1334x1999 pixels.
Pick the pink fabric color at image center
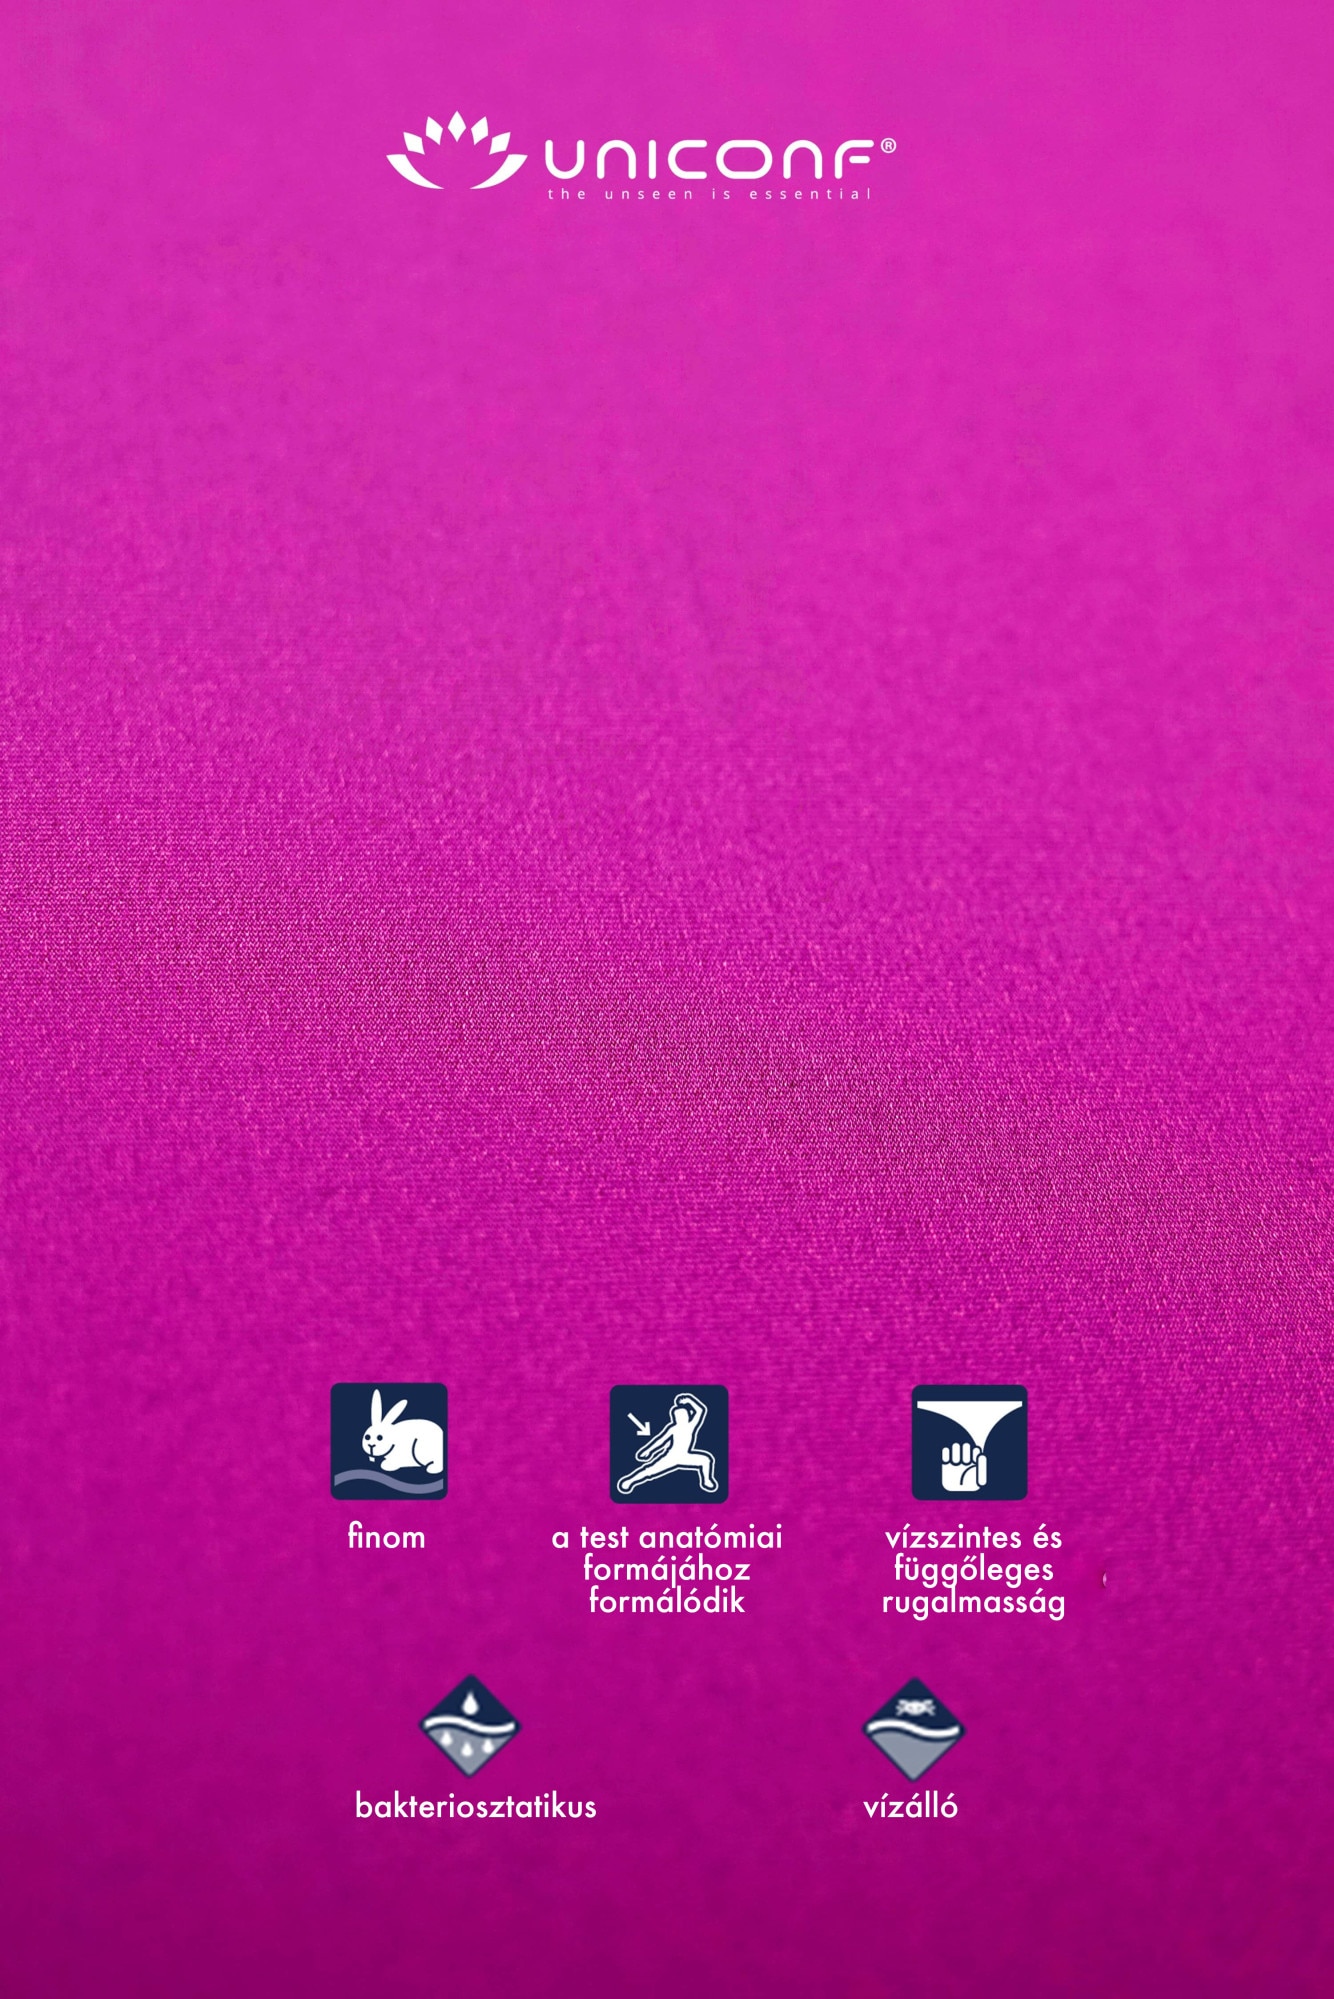(667, 999)
